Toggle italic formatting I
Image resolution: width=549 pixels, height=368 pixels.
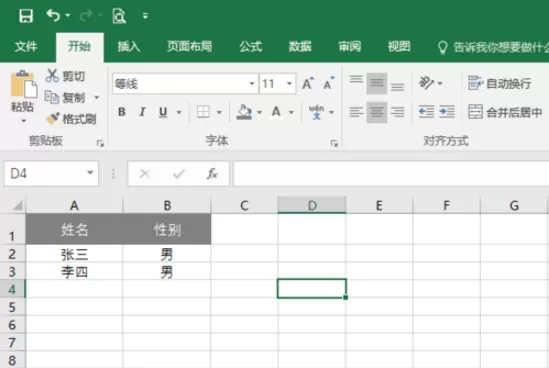click(142, 112)
